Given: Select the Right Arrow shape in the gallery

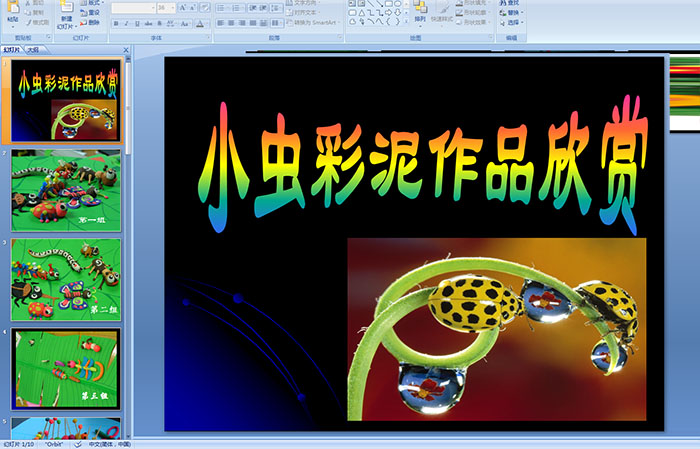Looking at the screenshot, I should coord(388,12).
